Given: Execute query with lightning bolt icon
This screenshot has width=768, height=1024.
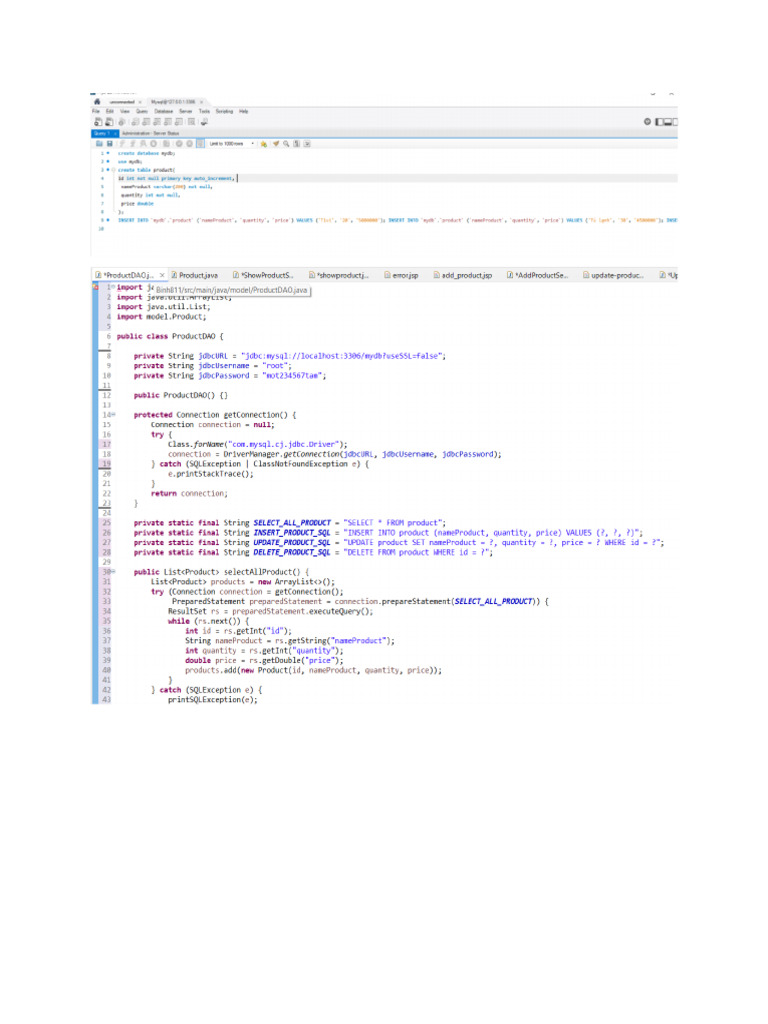Looking at the screenshot, I should click(x=125, y=143).
